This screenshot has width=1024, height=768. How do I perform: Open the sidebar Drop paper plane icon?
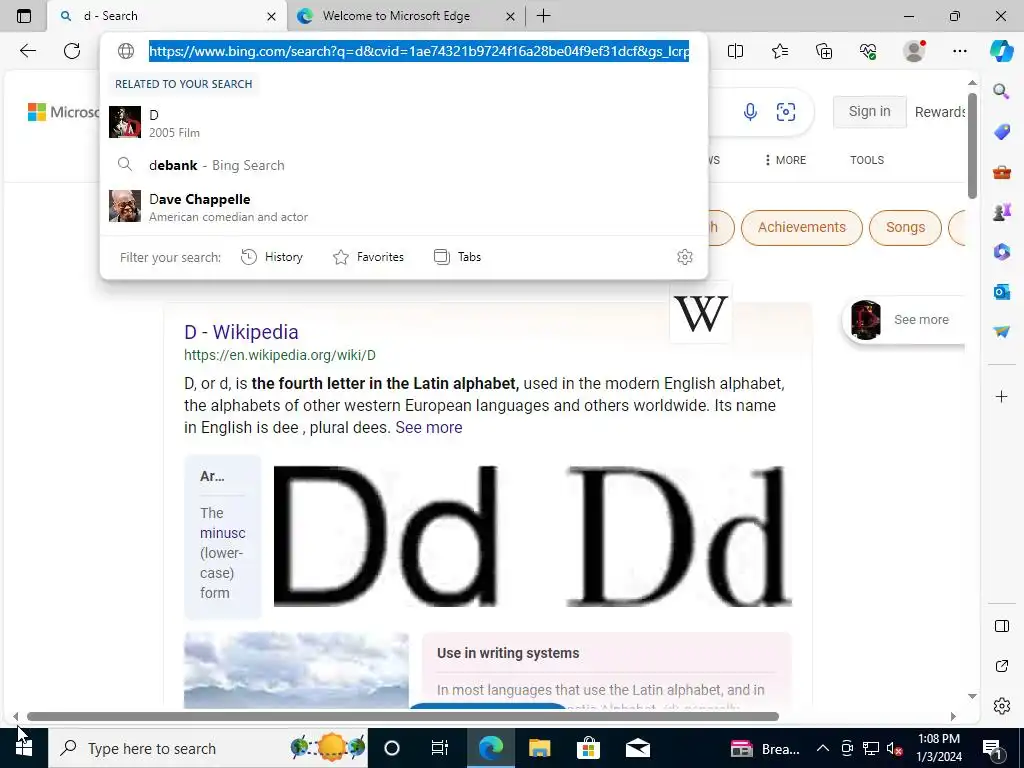click(1001, 332)
